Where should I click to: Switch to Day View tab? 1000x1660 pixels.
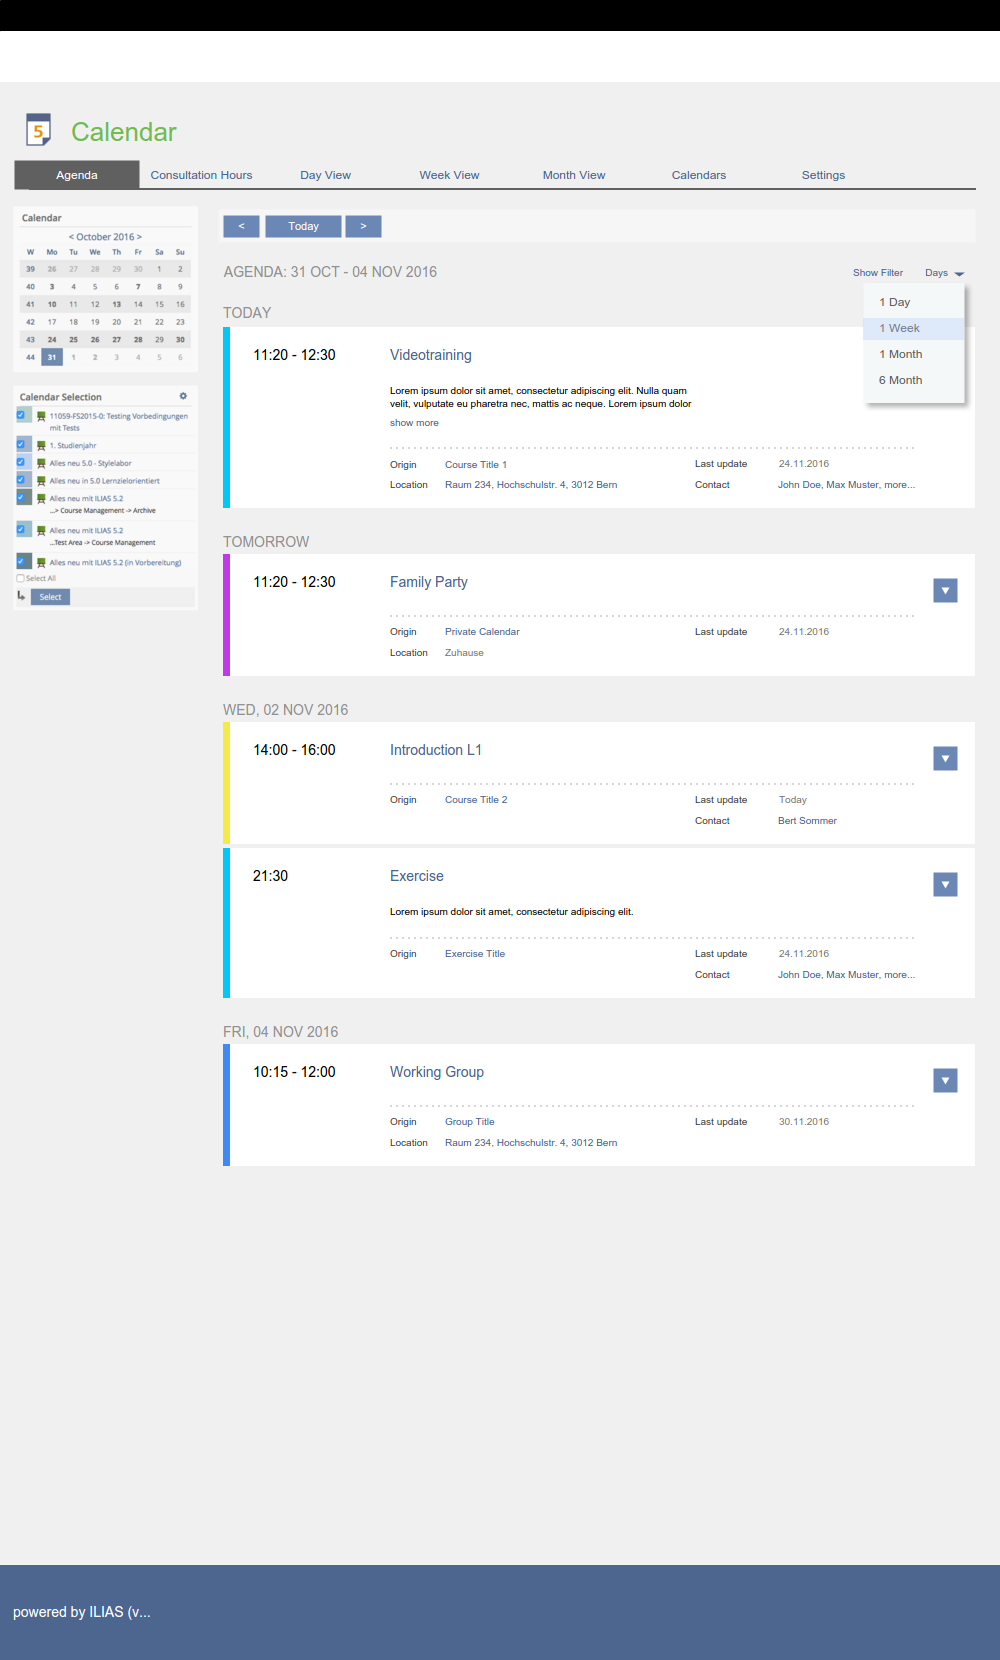(325, 175)
